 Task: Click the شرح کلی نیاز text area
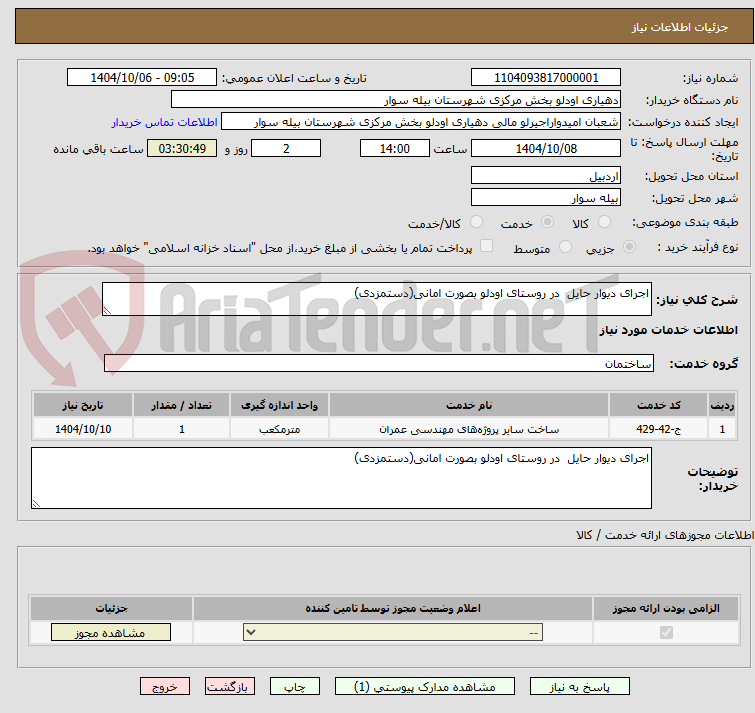click(x=377, y=299)
